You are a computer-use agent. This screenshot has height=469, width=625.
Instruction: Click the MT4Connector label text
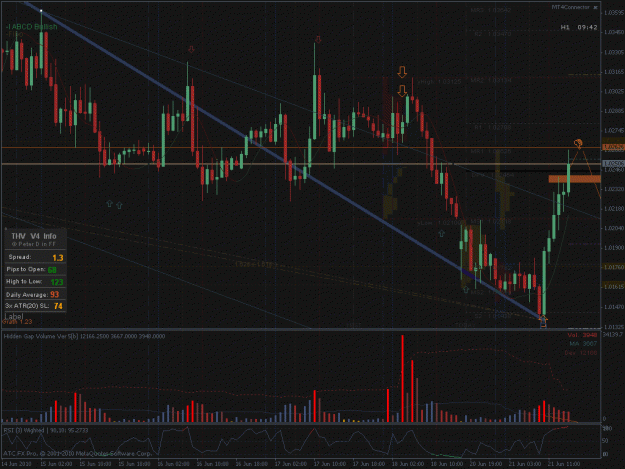(570, 7)
